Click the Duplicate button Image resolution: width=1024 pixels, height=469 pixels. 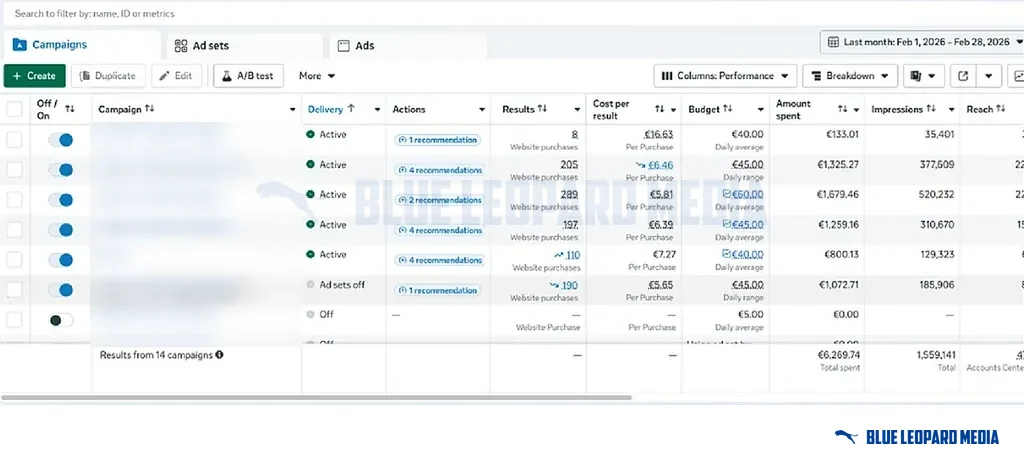[x=107, y=76]
